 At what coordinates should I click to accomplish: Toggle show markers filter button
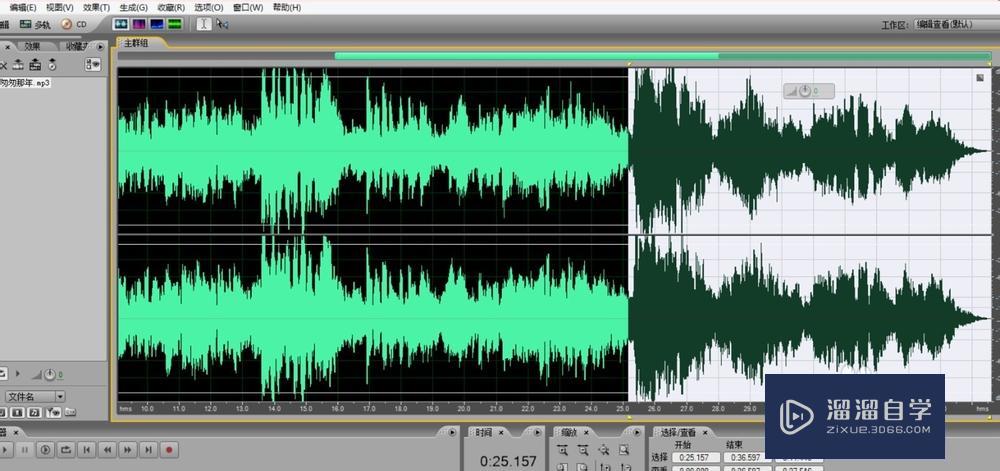point(52,412)
